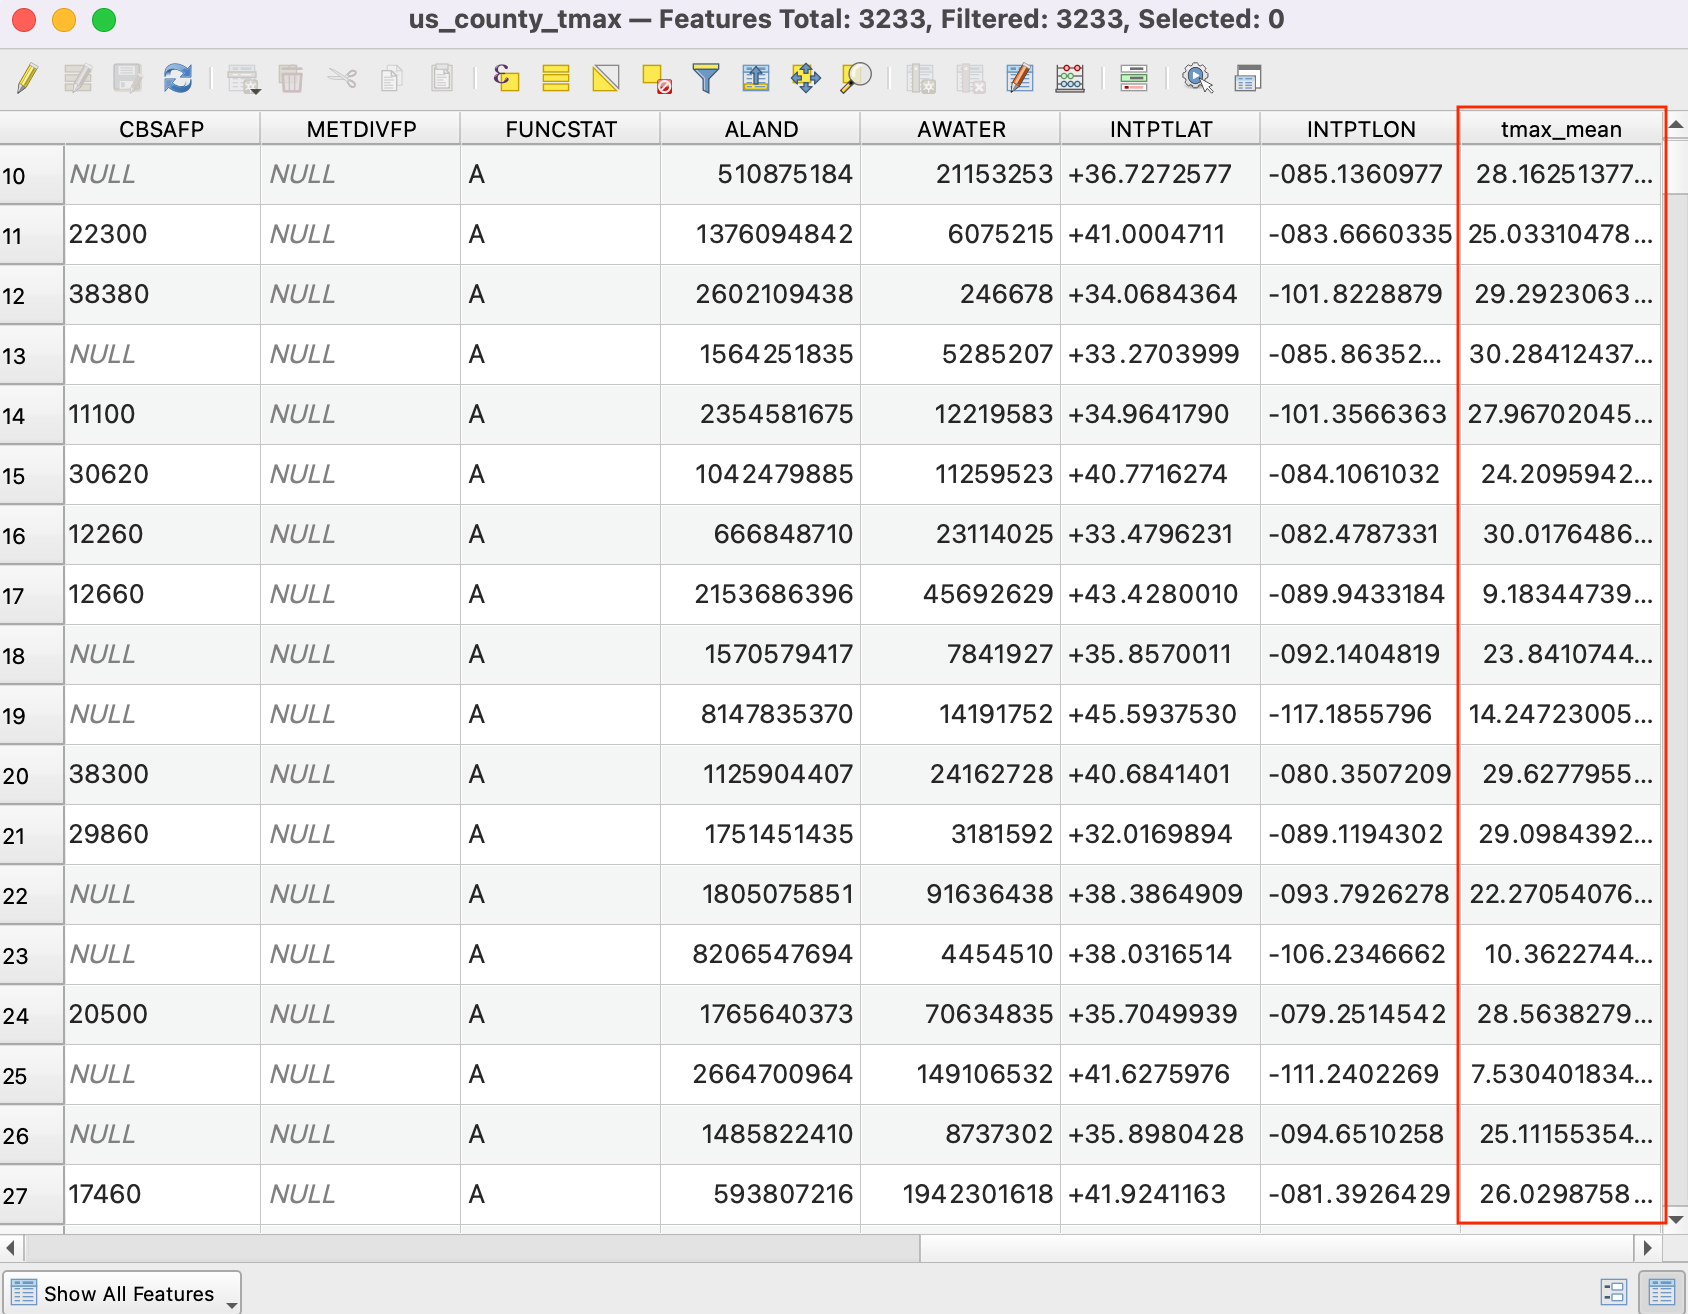Deselect all features using toolbar icon
Viewport: 1688px width, 1314px height.
(x=656, y=78)
